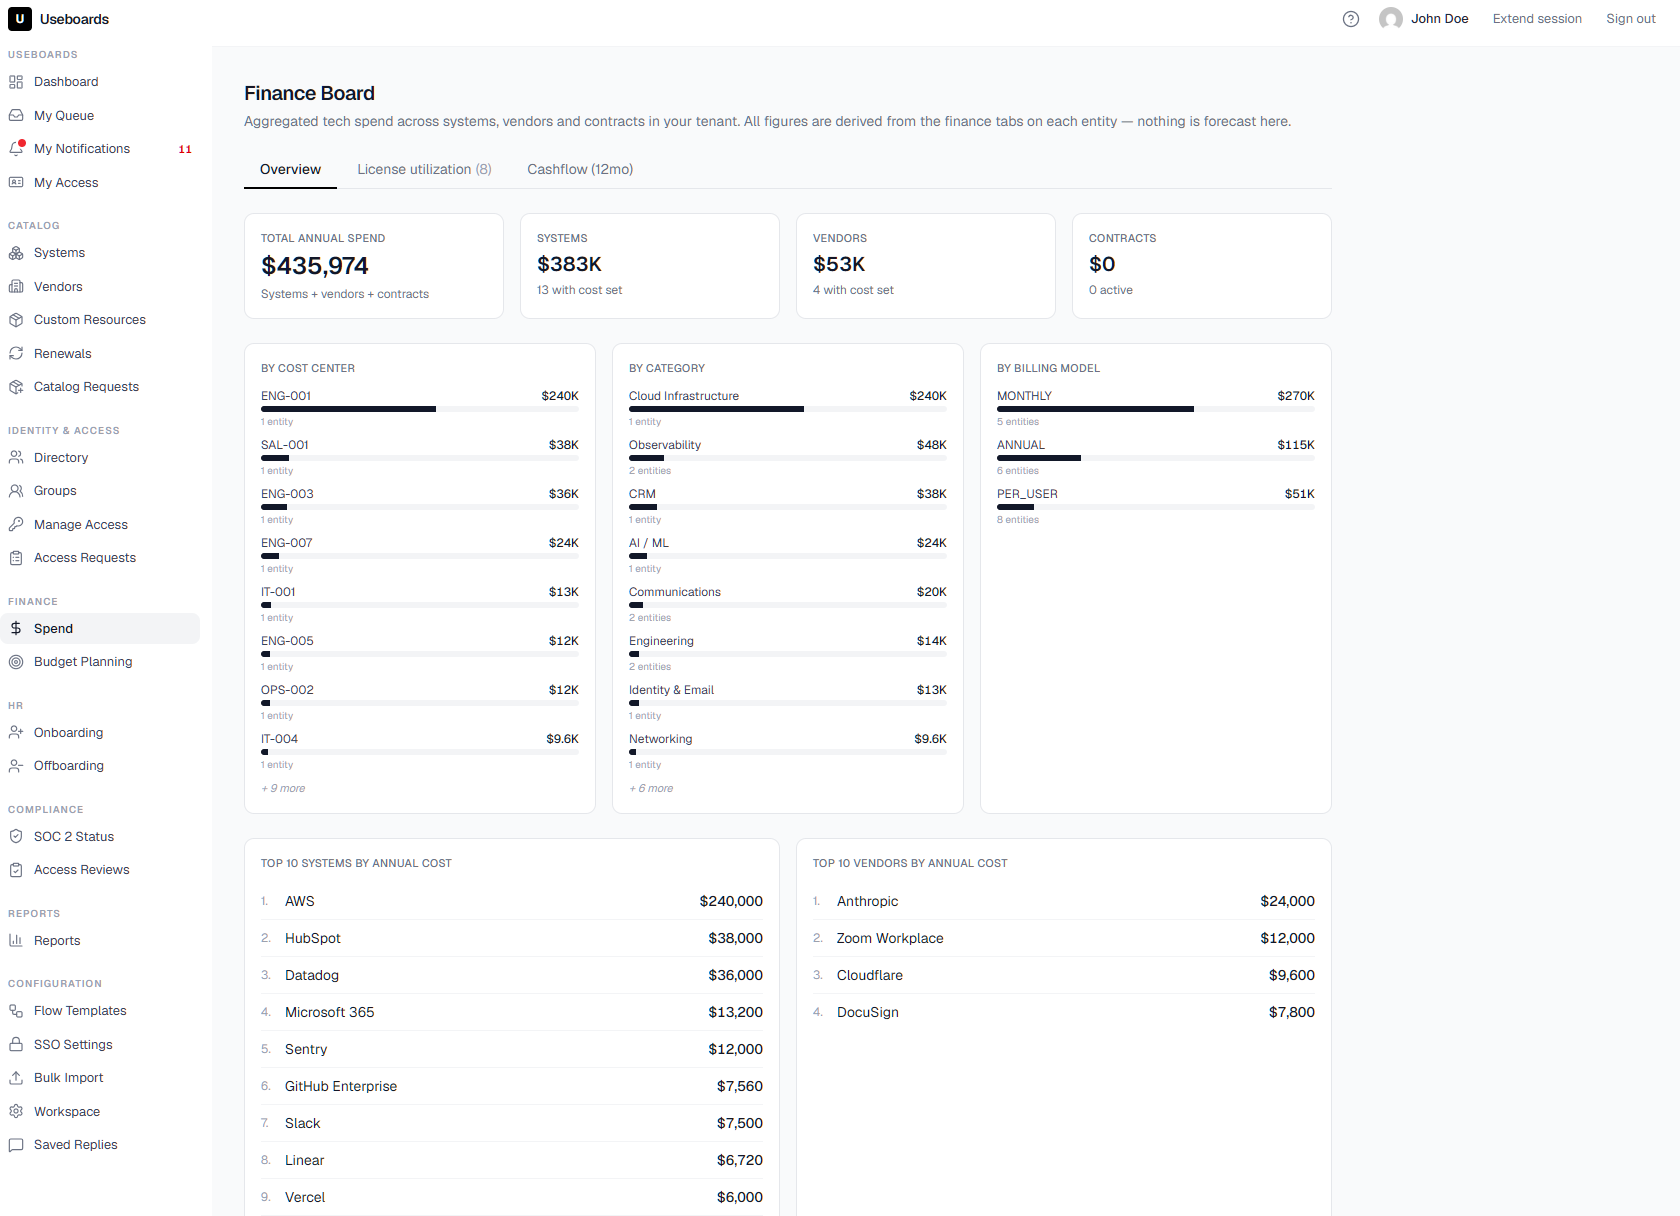Click the My Queue inbox icon
Screen dimensions: 1680x1216
[16, 116]
